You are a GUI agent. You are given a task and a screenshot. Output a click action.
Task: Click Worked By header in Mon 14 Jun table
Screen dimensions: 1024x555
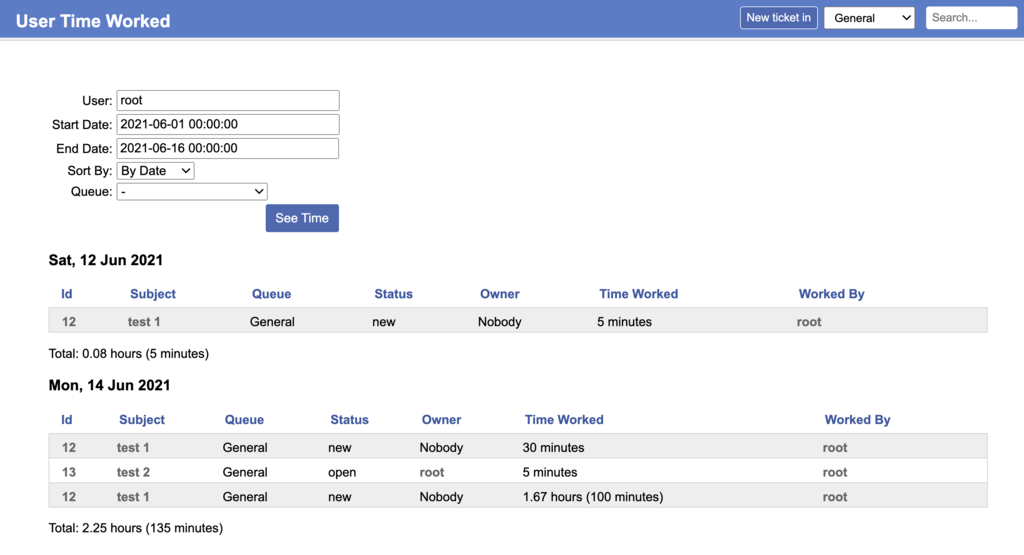tap(857, 420)
